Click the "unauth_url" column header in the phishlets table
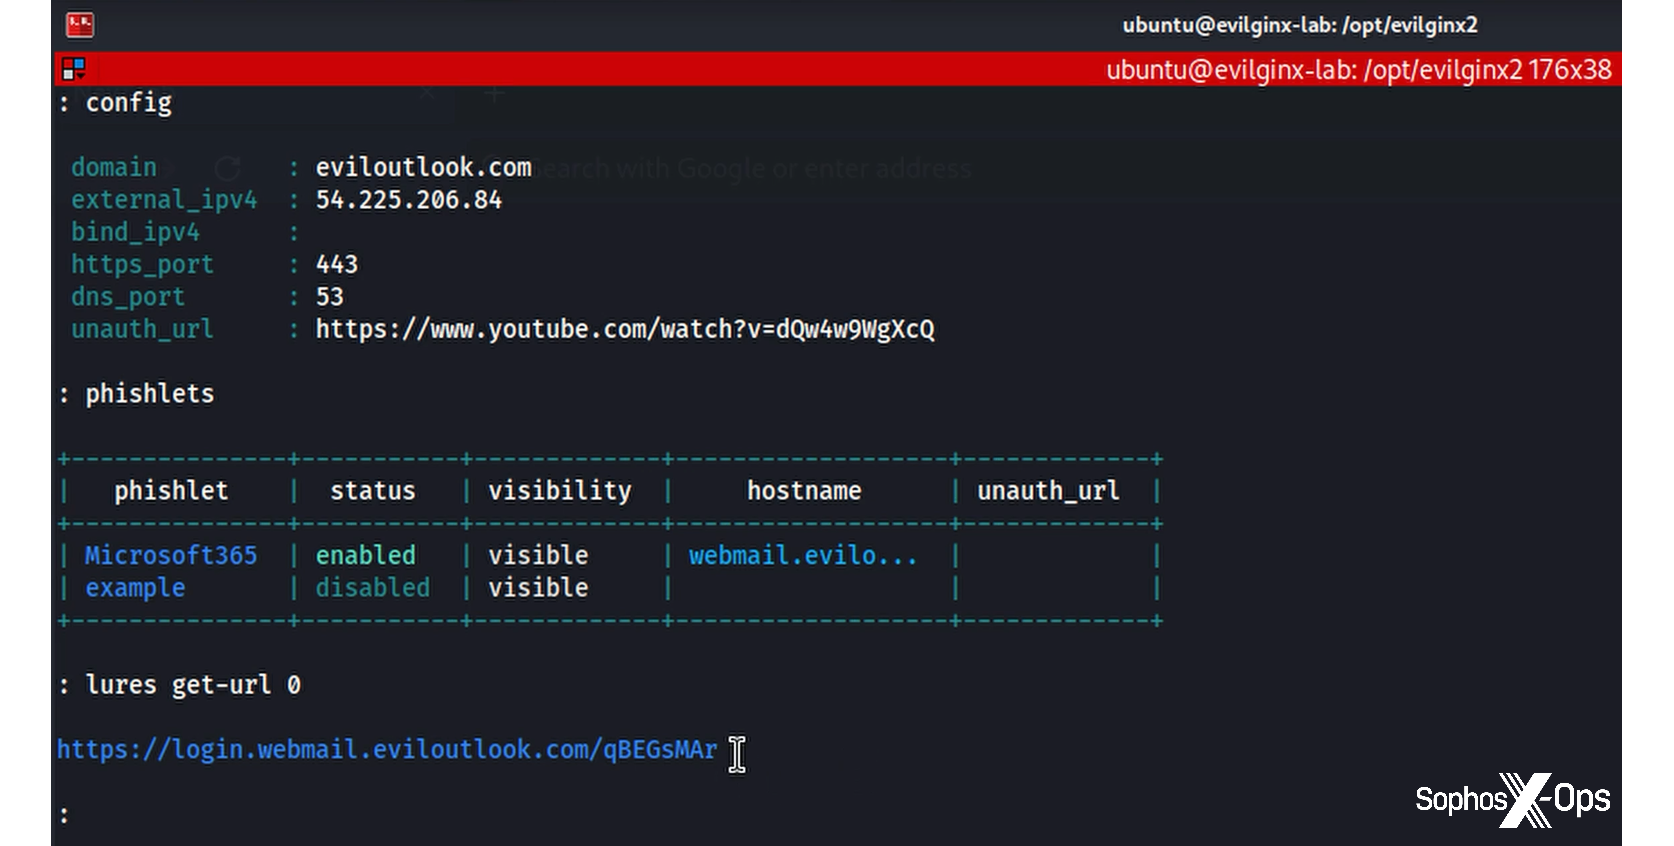This screenshot has height=846, width=1674. 1048,491
